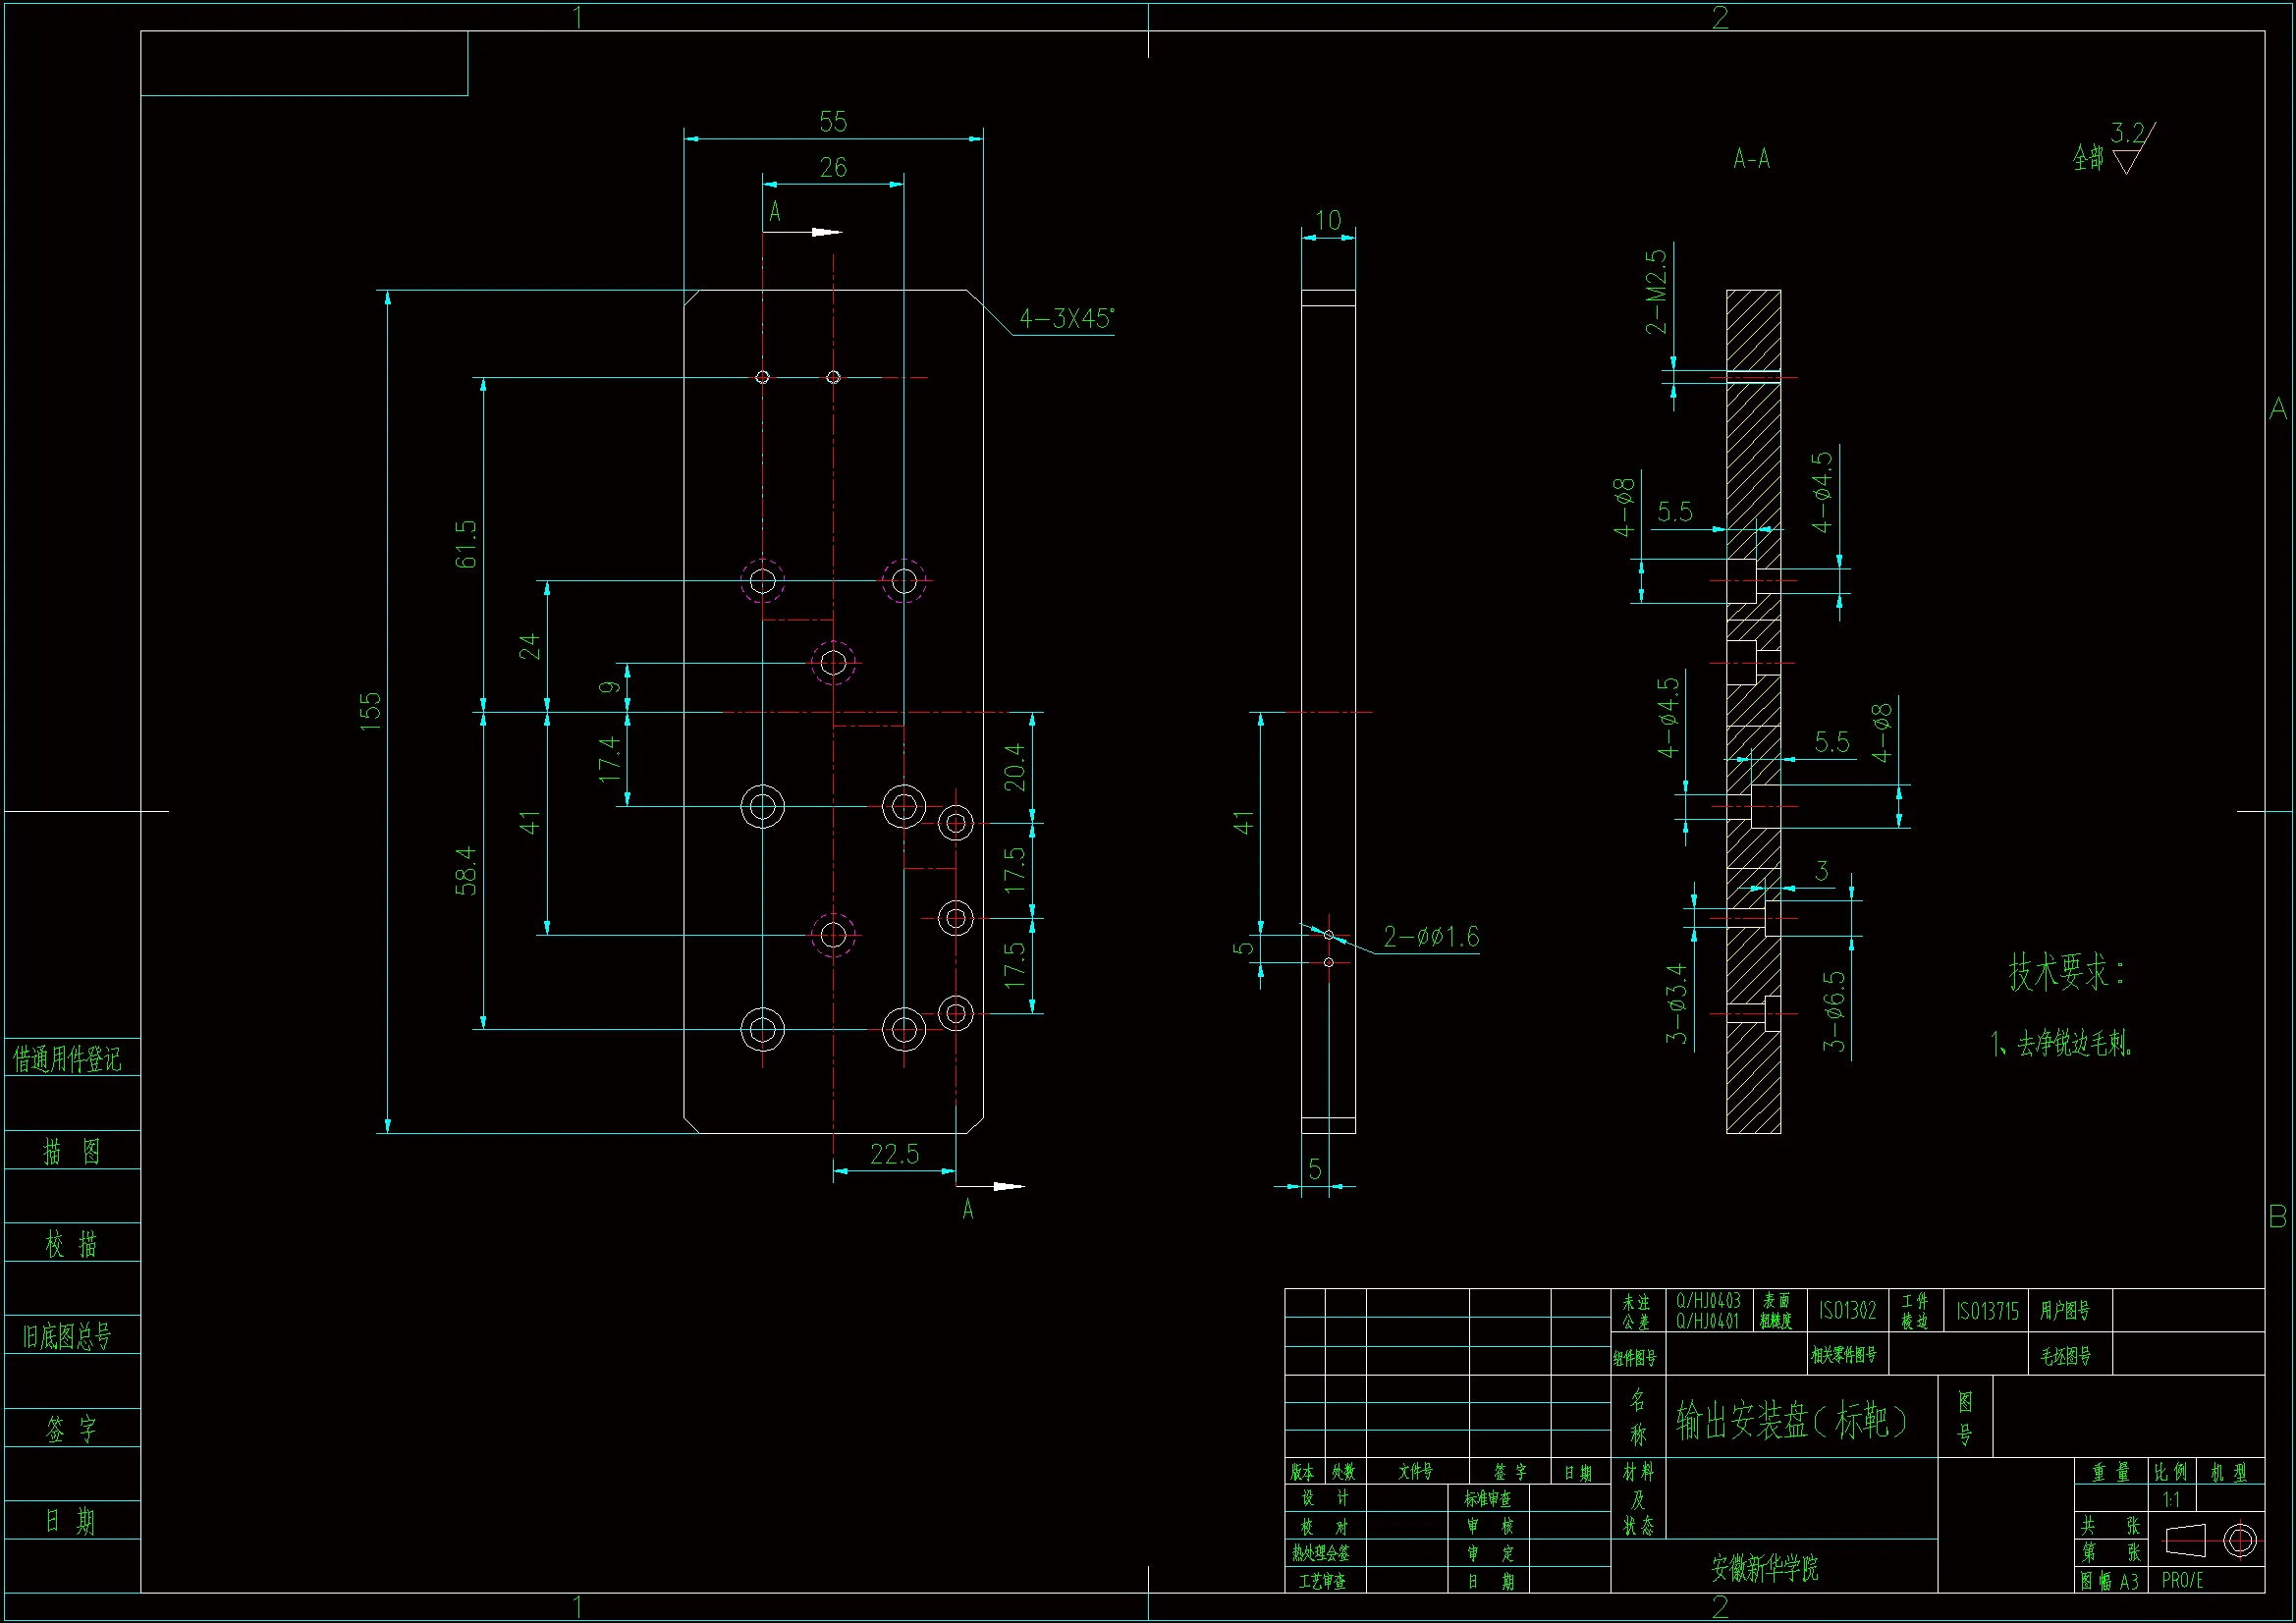Click the 图幅 A3 sheet size cell
The height and width of the screenshot is (1623, 2296).
pos(2110,1582)
